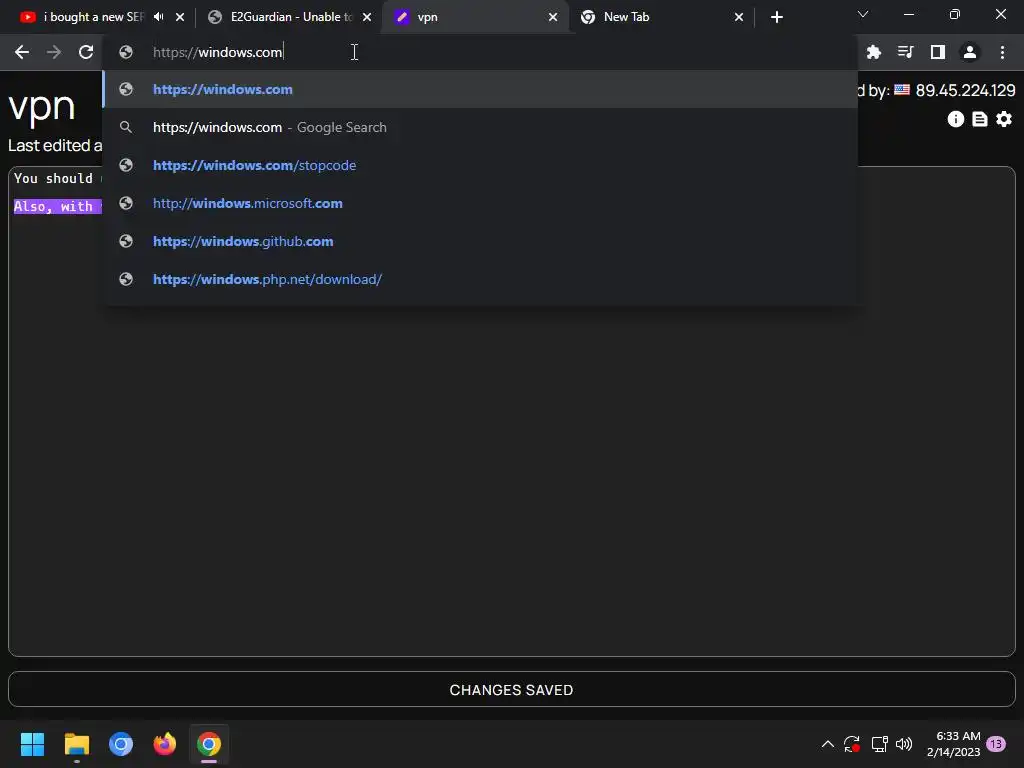Screen dimensions: 1024x768
Task: Go back using the browser back arrow
Action: [x=22, y=52]
